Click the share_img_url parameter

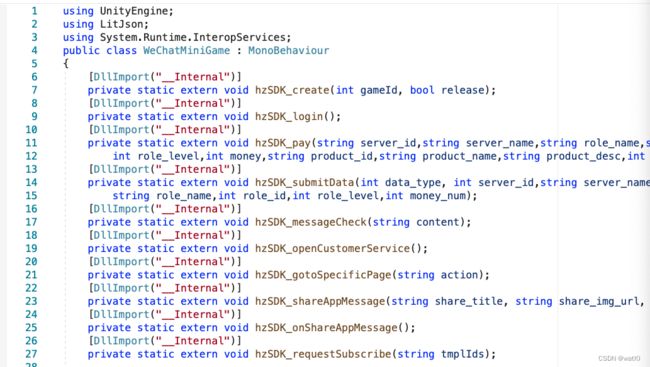599,301
